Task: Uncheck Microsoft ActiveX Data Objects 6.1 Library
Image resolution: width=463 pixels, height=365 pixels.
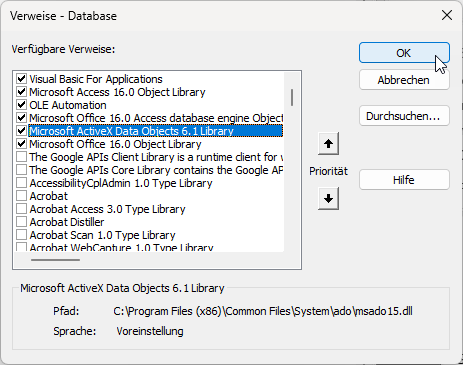Action: click(x=22, y=131)
